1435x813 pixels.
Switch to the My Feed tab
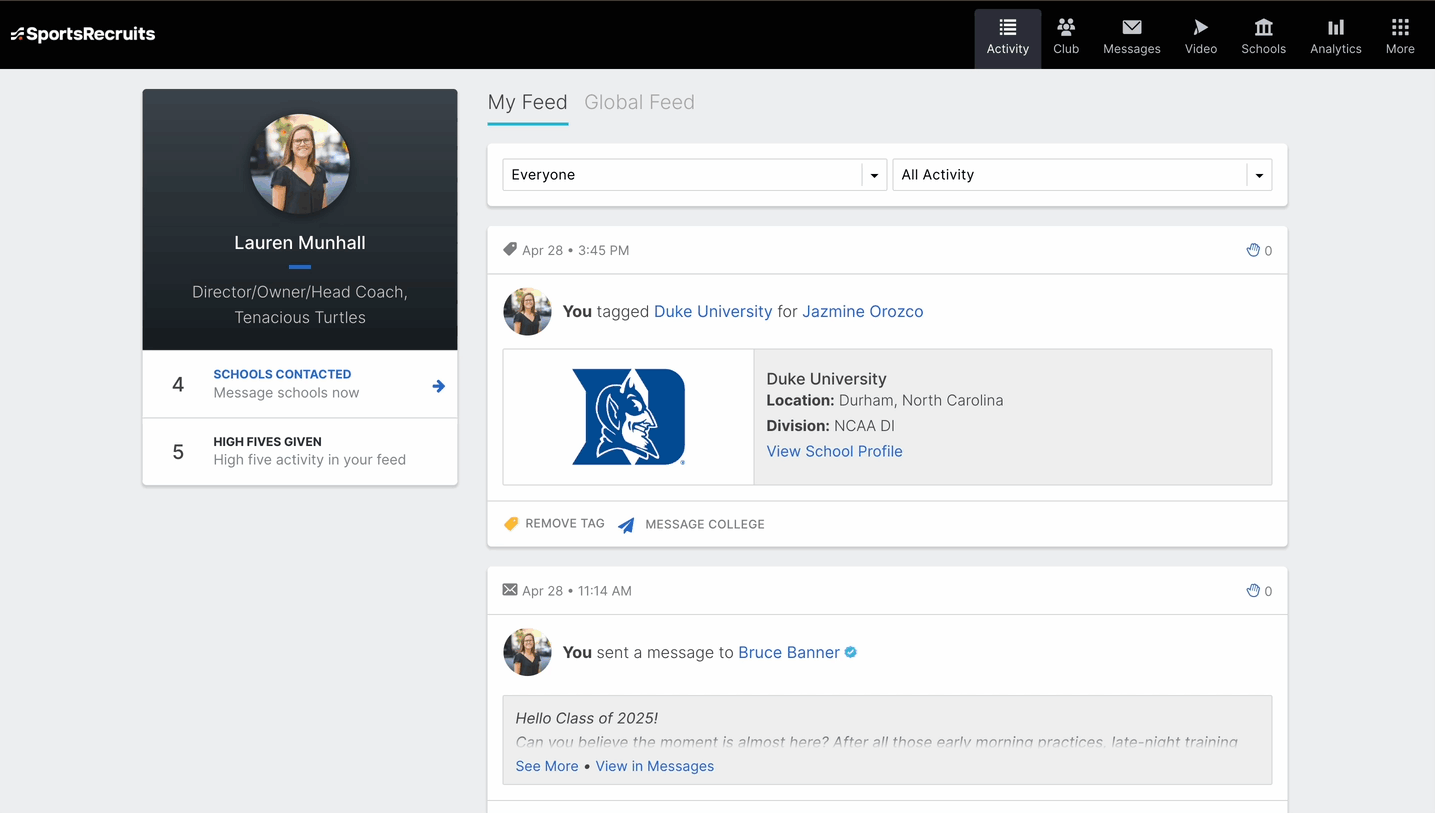(527, 102)
